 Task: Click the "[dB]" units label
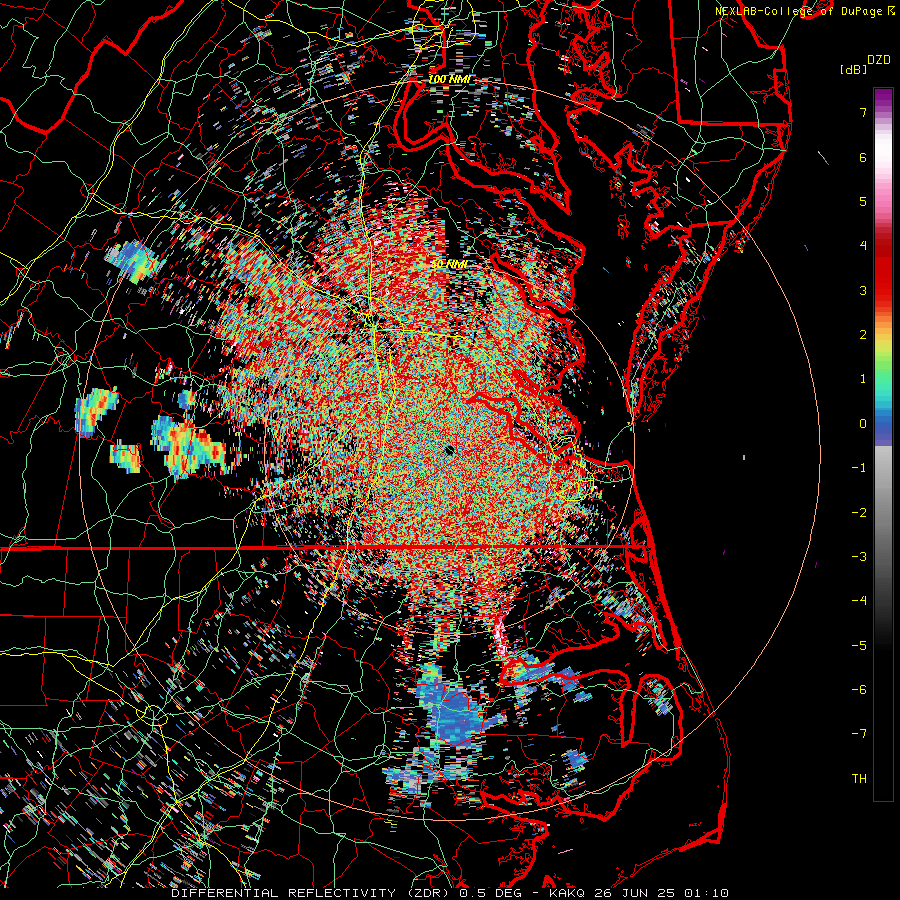point(853,69)
